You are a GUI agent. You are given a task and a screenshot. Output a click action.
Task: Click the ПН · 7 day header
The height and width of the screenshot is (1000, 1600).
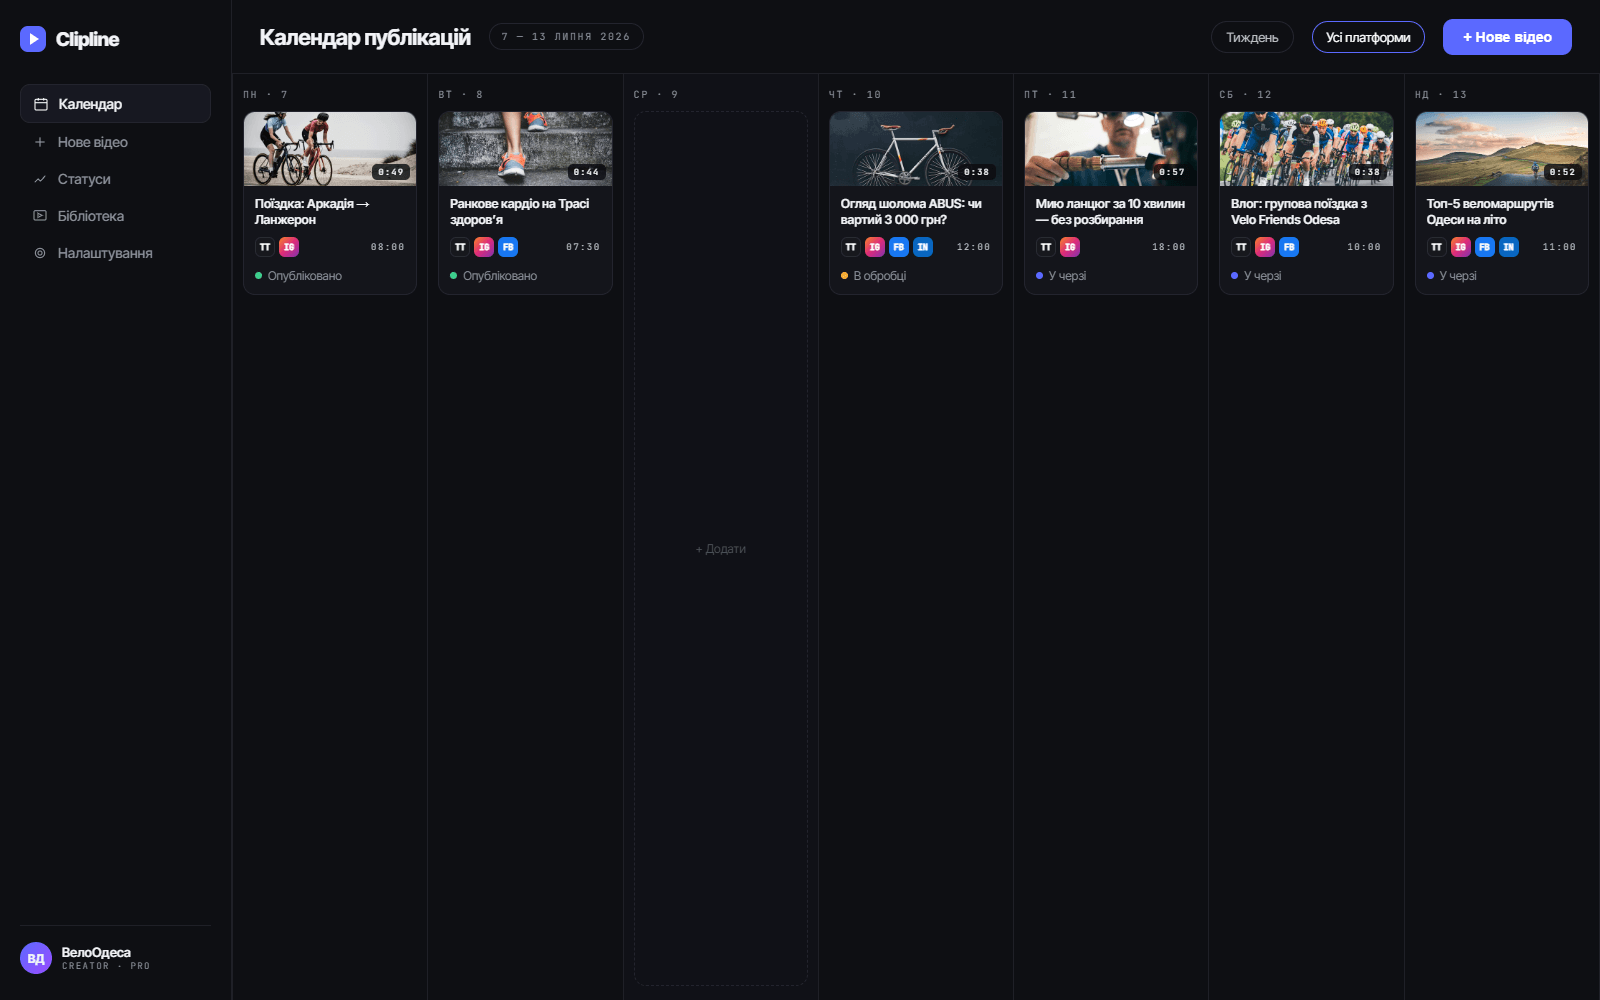266,95
